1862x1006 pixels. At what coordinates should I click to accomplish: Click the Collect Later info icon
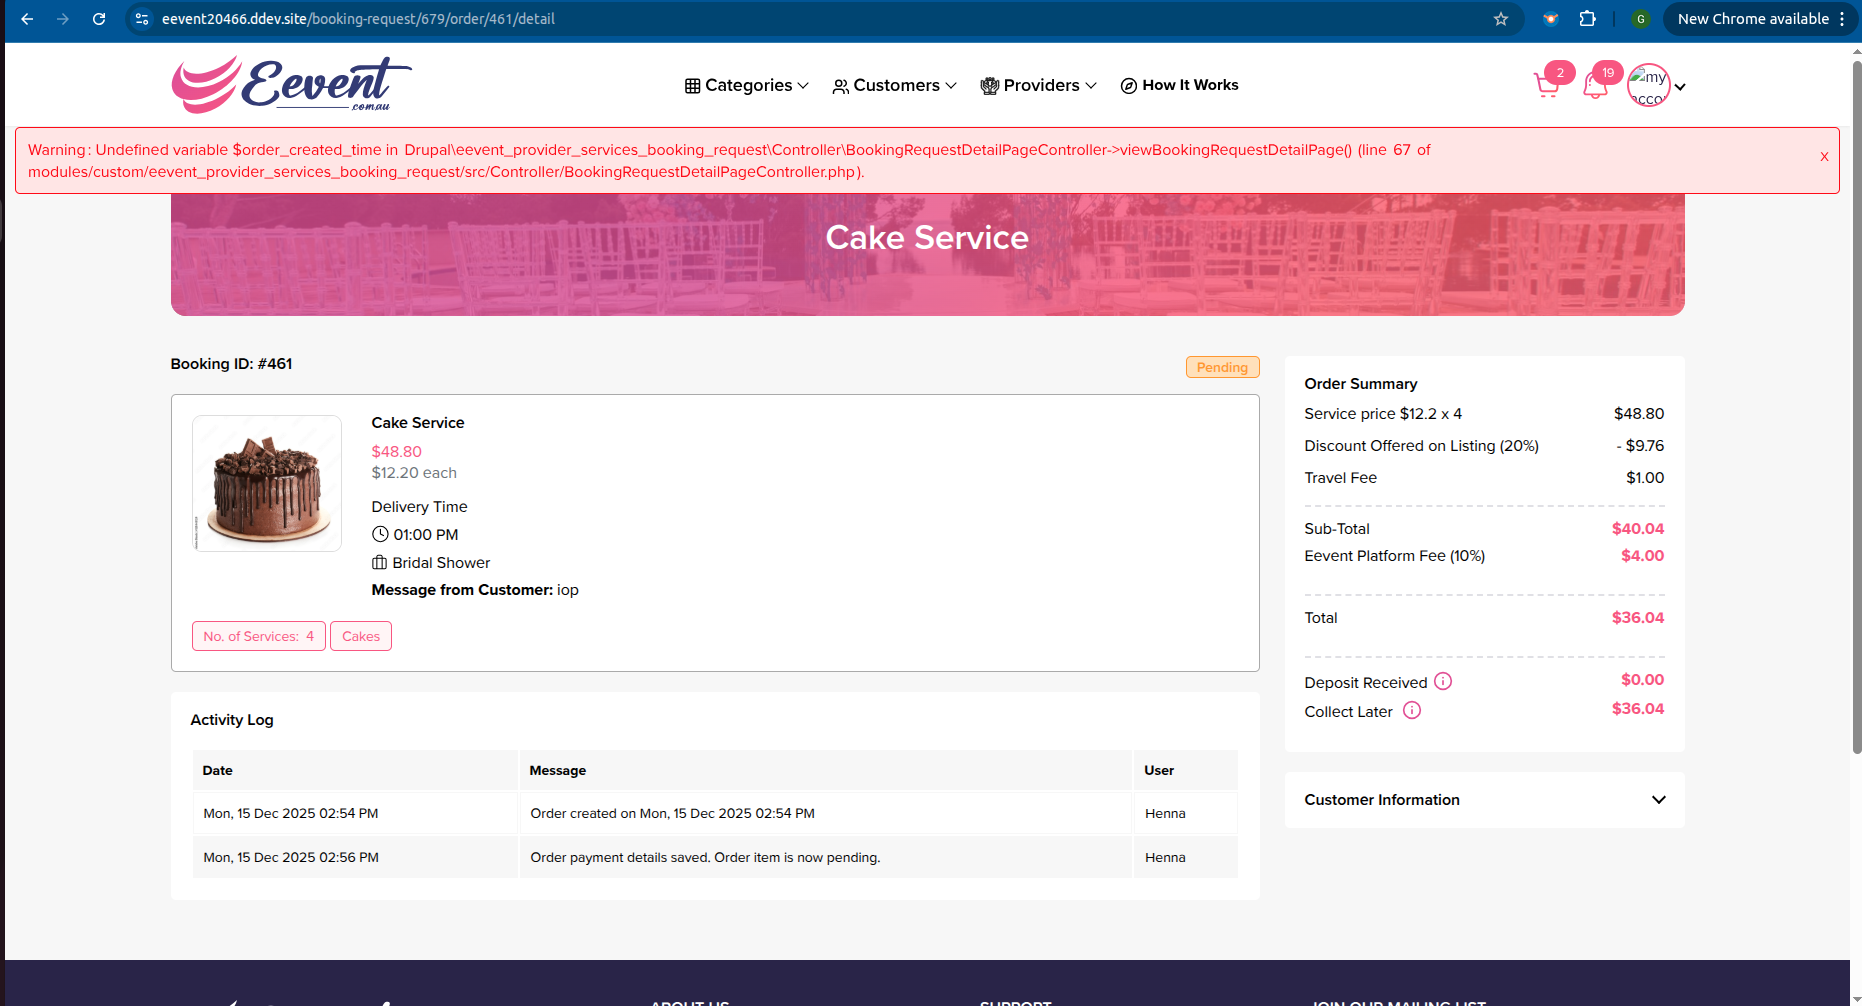pos(1412,710)
